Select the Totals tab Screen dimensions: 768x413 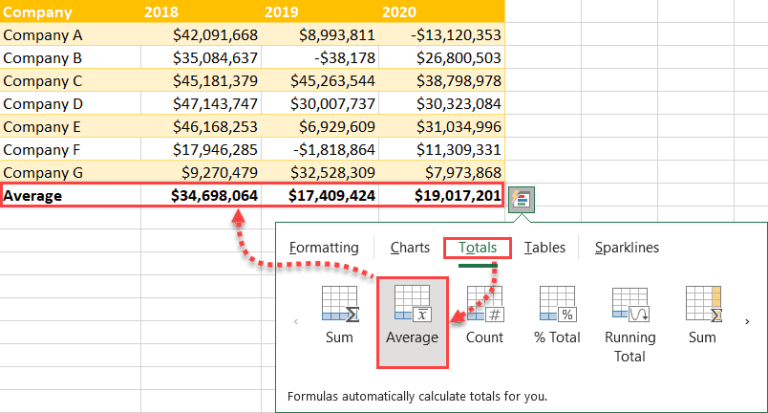[478, 248]
